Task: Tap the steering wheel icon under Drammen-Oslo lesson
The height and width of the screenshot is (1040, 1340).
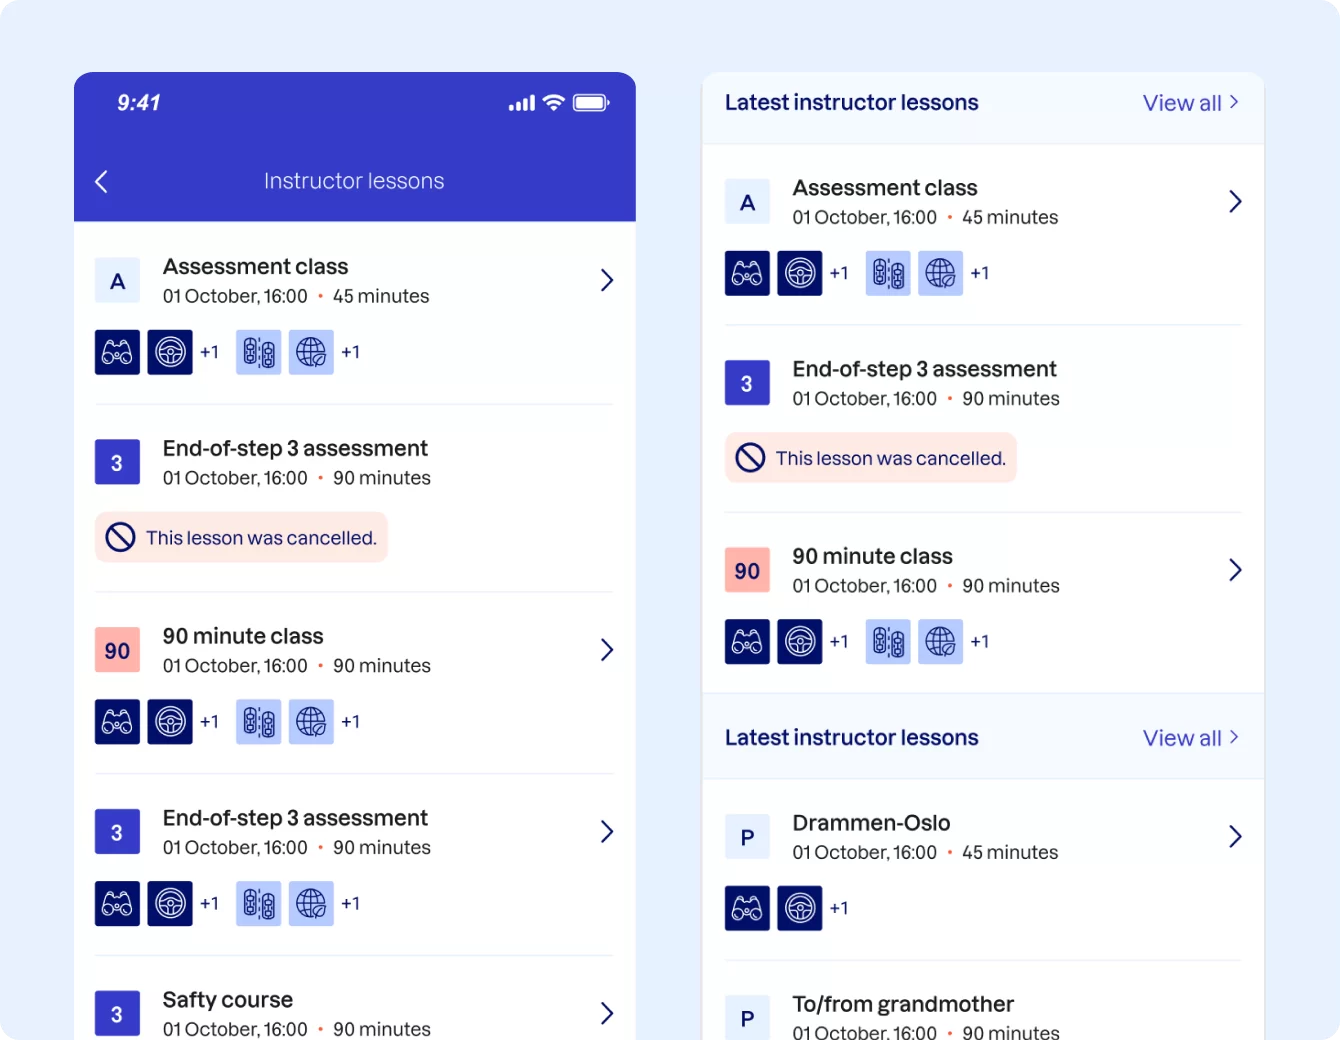Action: (x=800, y=908)
